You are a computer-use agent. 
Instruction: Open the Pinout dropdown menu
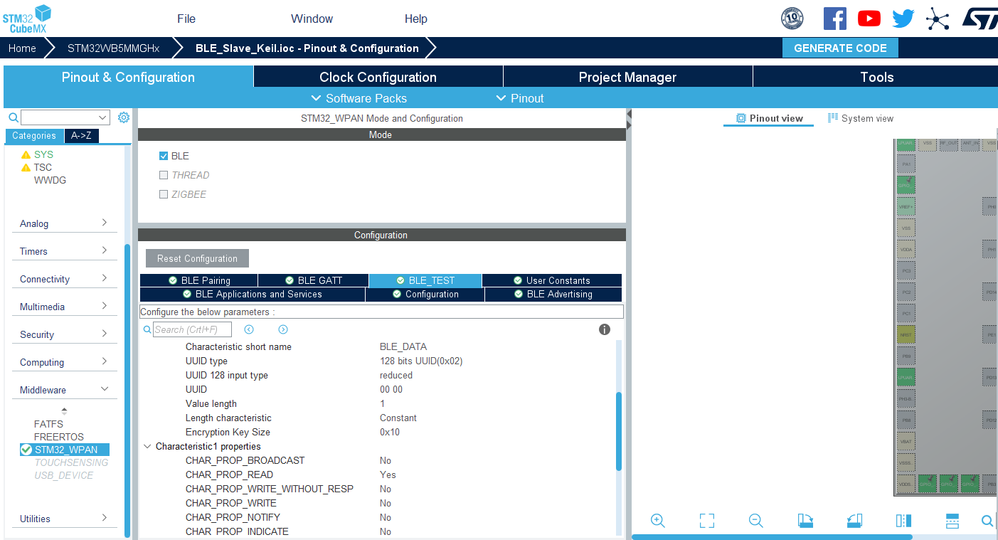(520, 98)
